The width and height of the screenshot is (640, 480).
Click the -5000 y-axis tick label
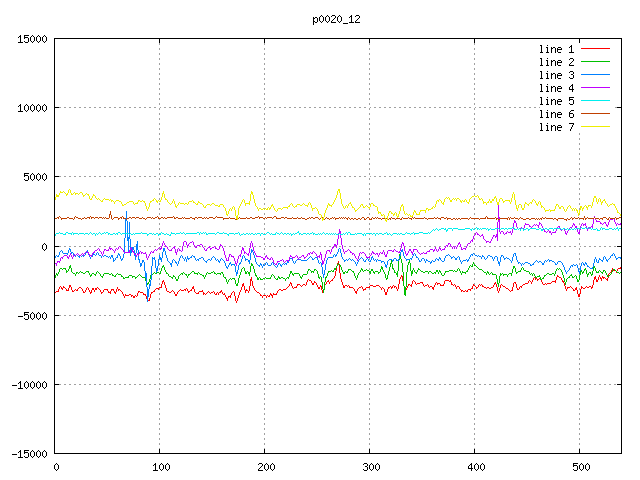click(x=31, y=315)
